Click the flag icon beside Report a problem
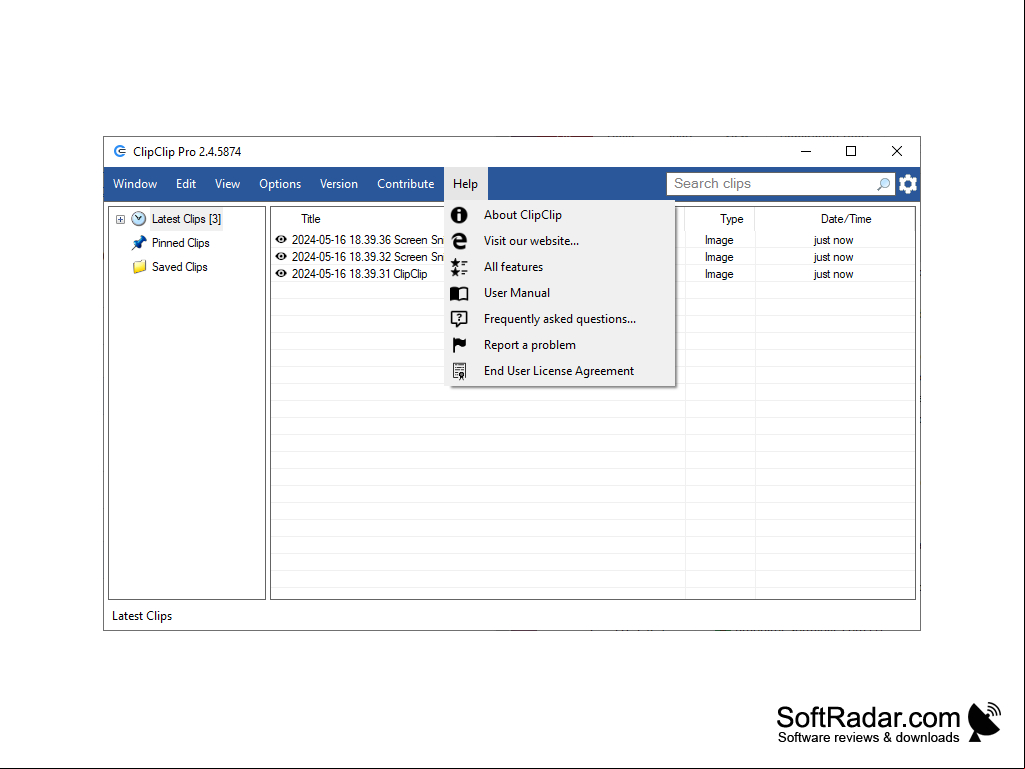Viewport: 1025px width, 769px height. pos(459,345)
